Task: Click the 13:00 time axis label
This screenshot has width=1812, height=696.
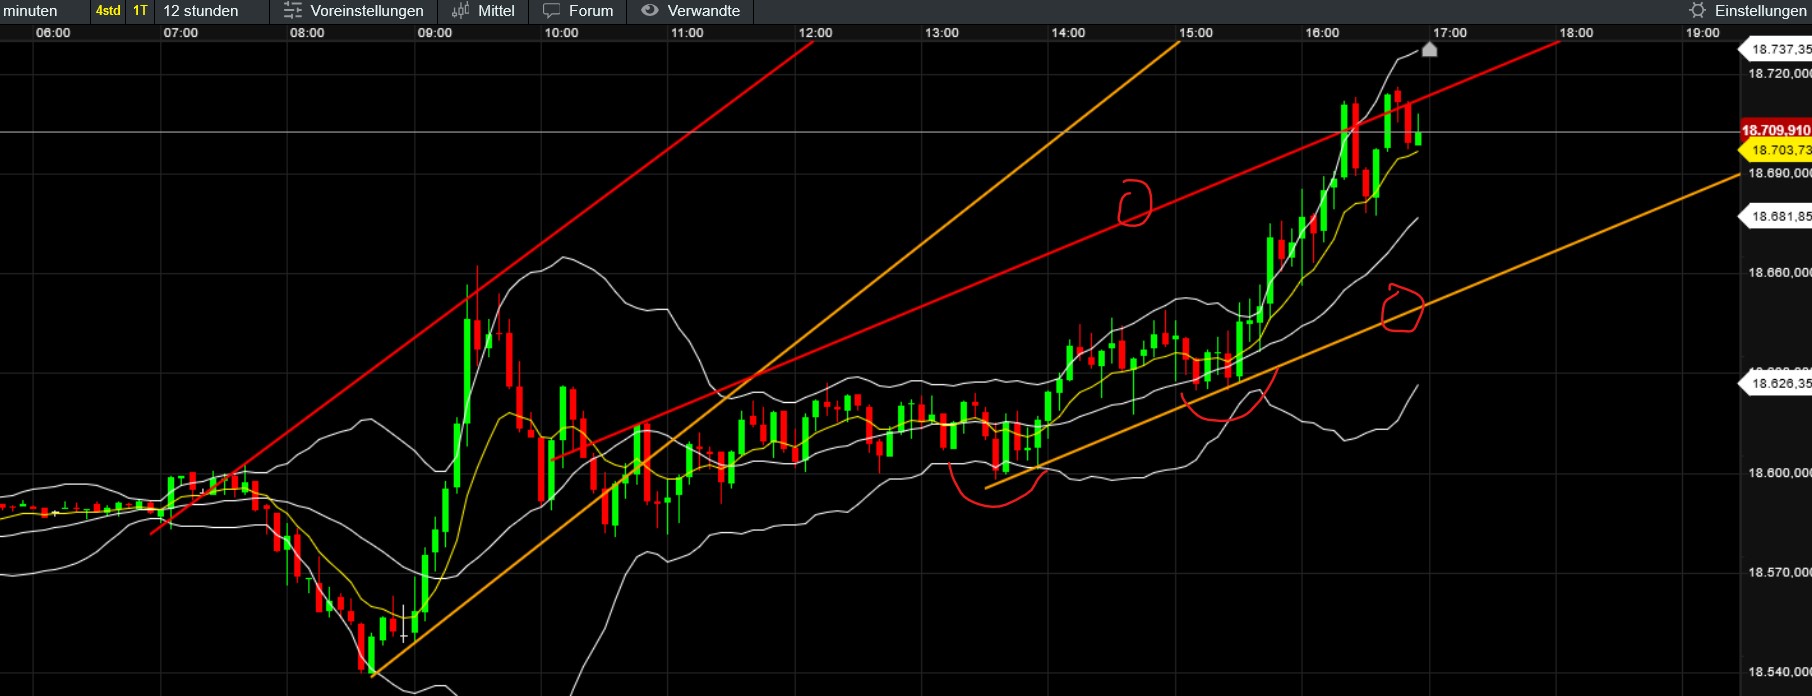Action: pos(941,33)
